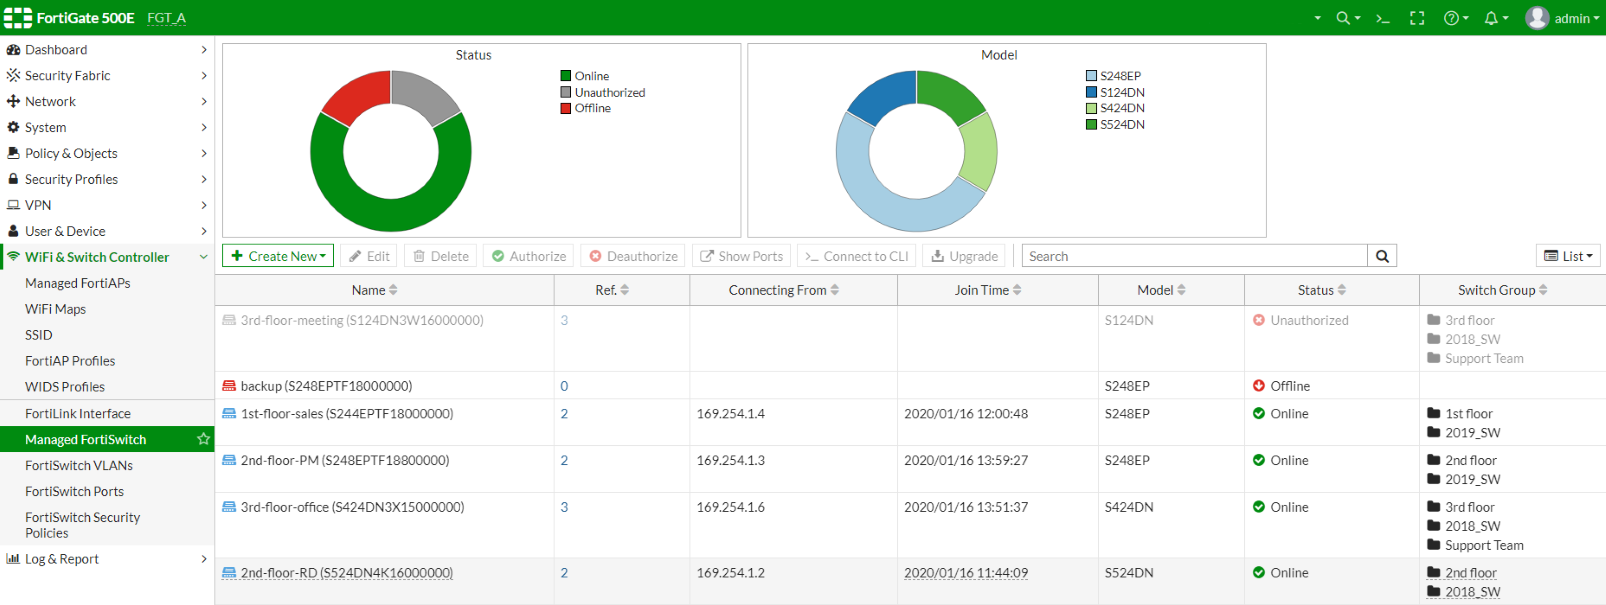Open Managed FortiAPs page
The height and width of the screenshot is (605, 1606).
click(78, 283)
